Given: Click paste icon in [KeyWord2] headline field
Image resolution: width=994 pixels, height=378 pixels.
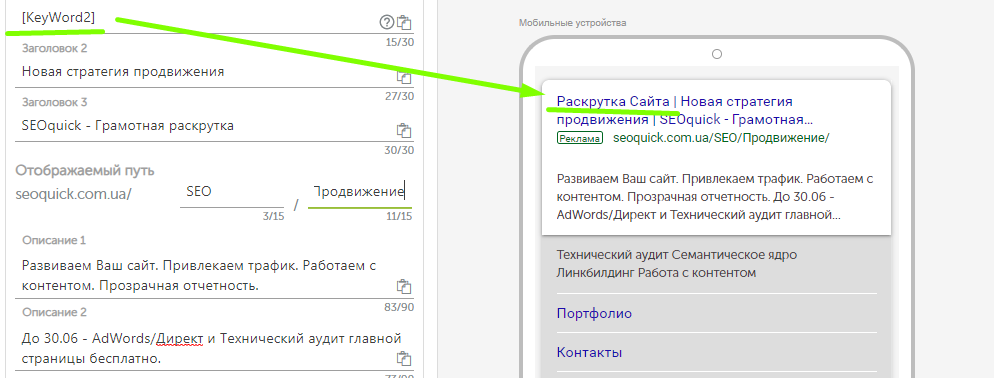Looking at the screenshot, I should pos(404,23).
